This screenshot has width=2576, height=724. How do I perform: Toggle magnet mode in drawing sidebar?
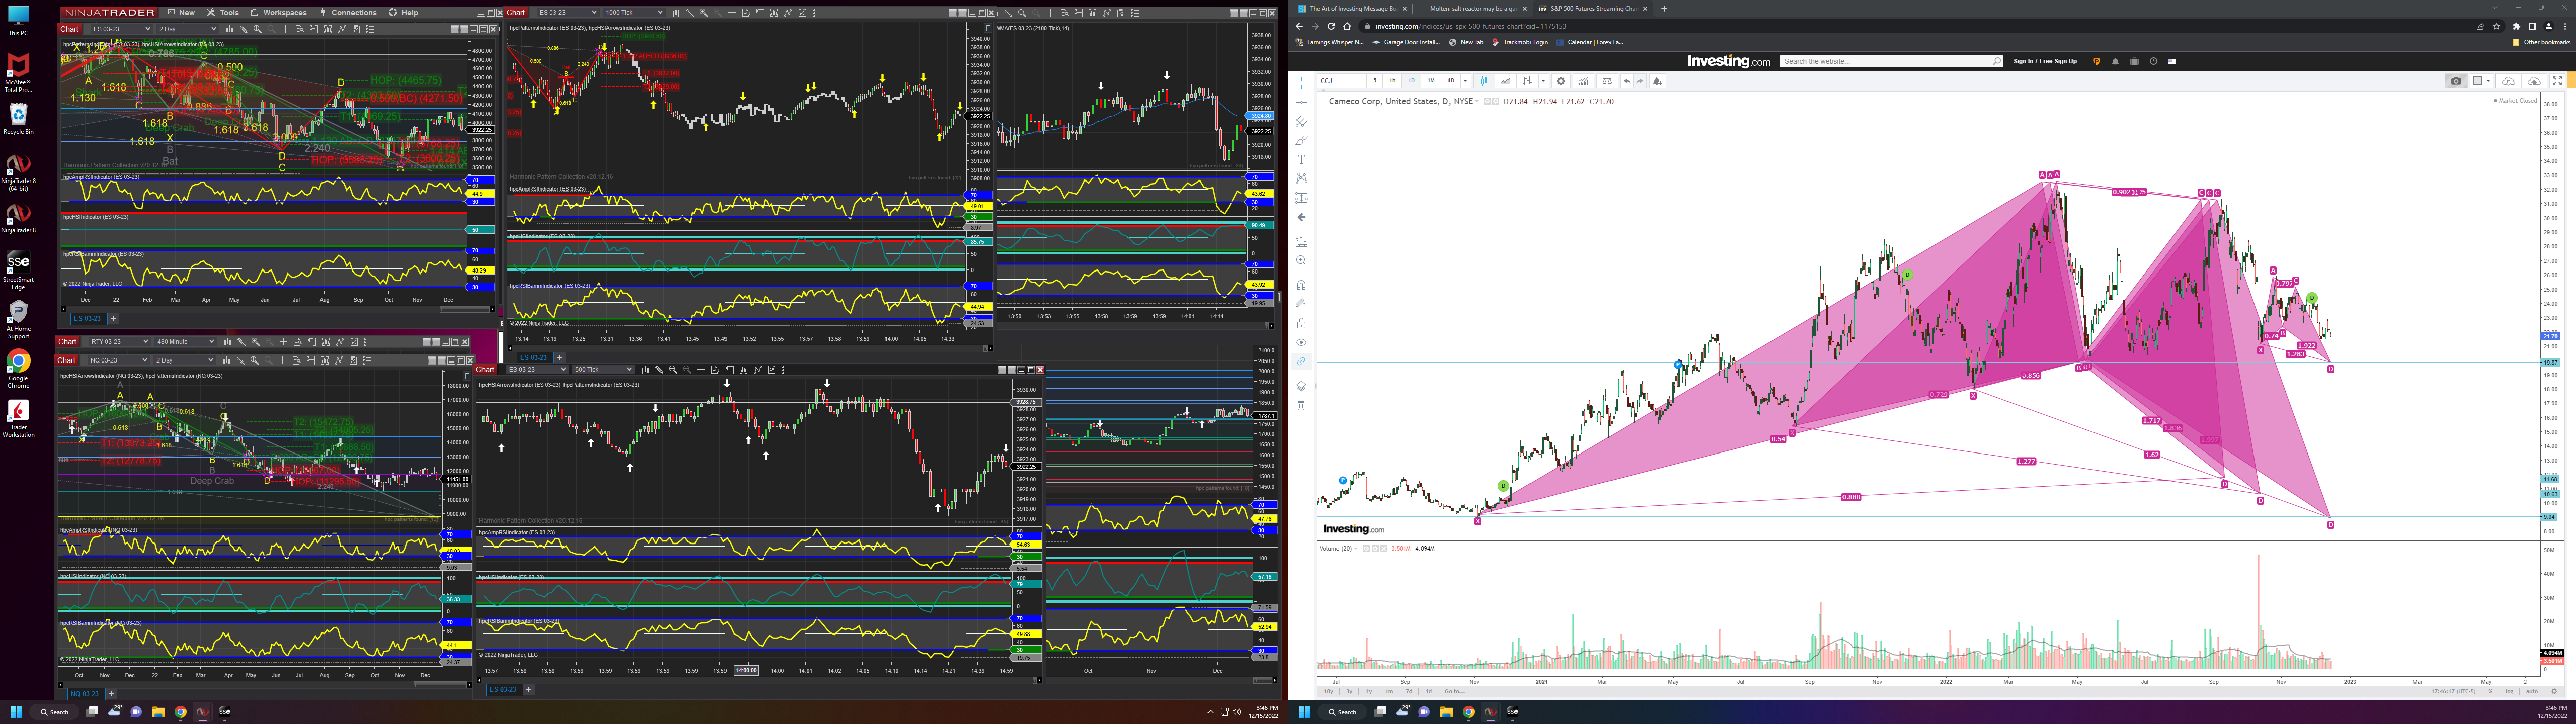tap(1301, 285)
